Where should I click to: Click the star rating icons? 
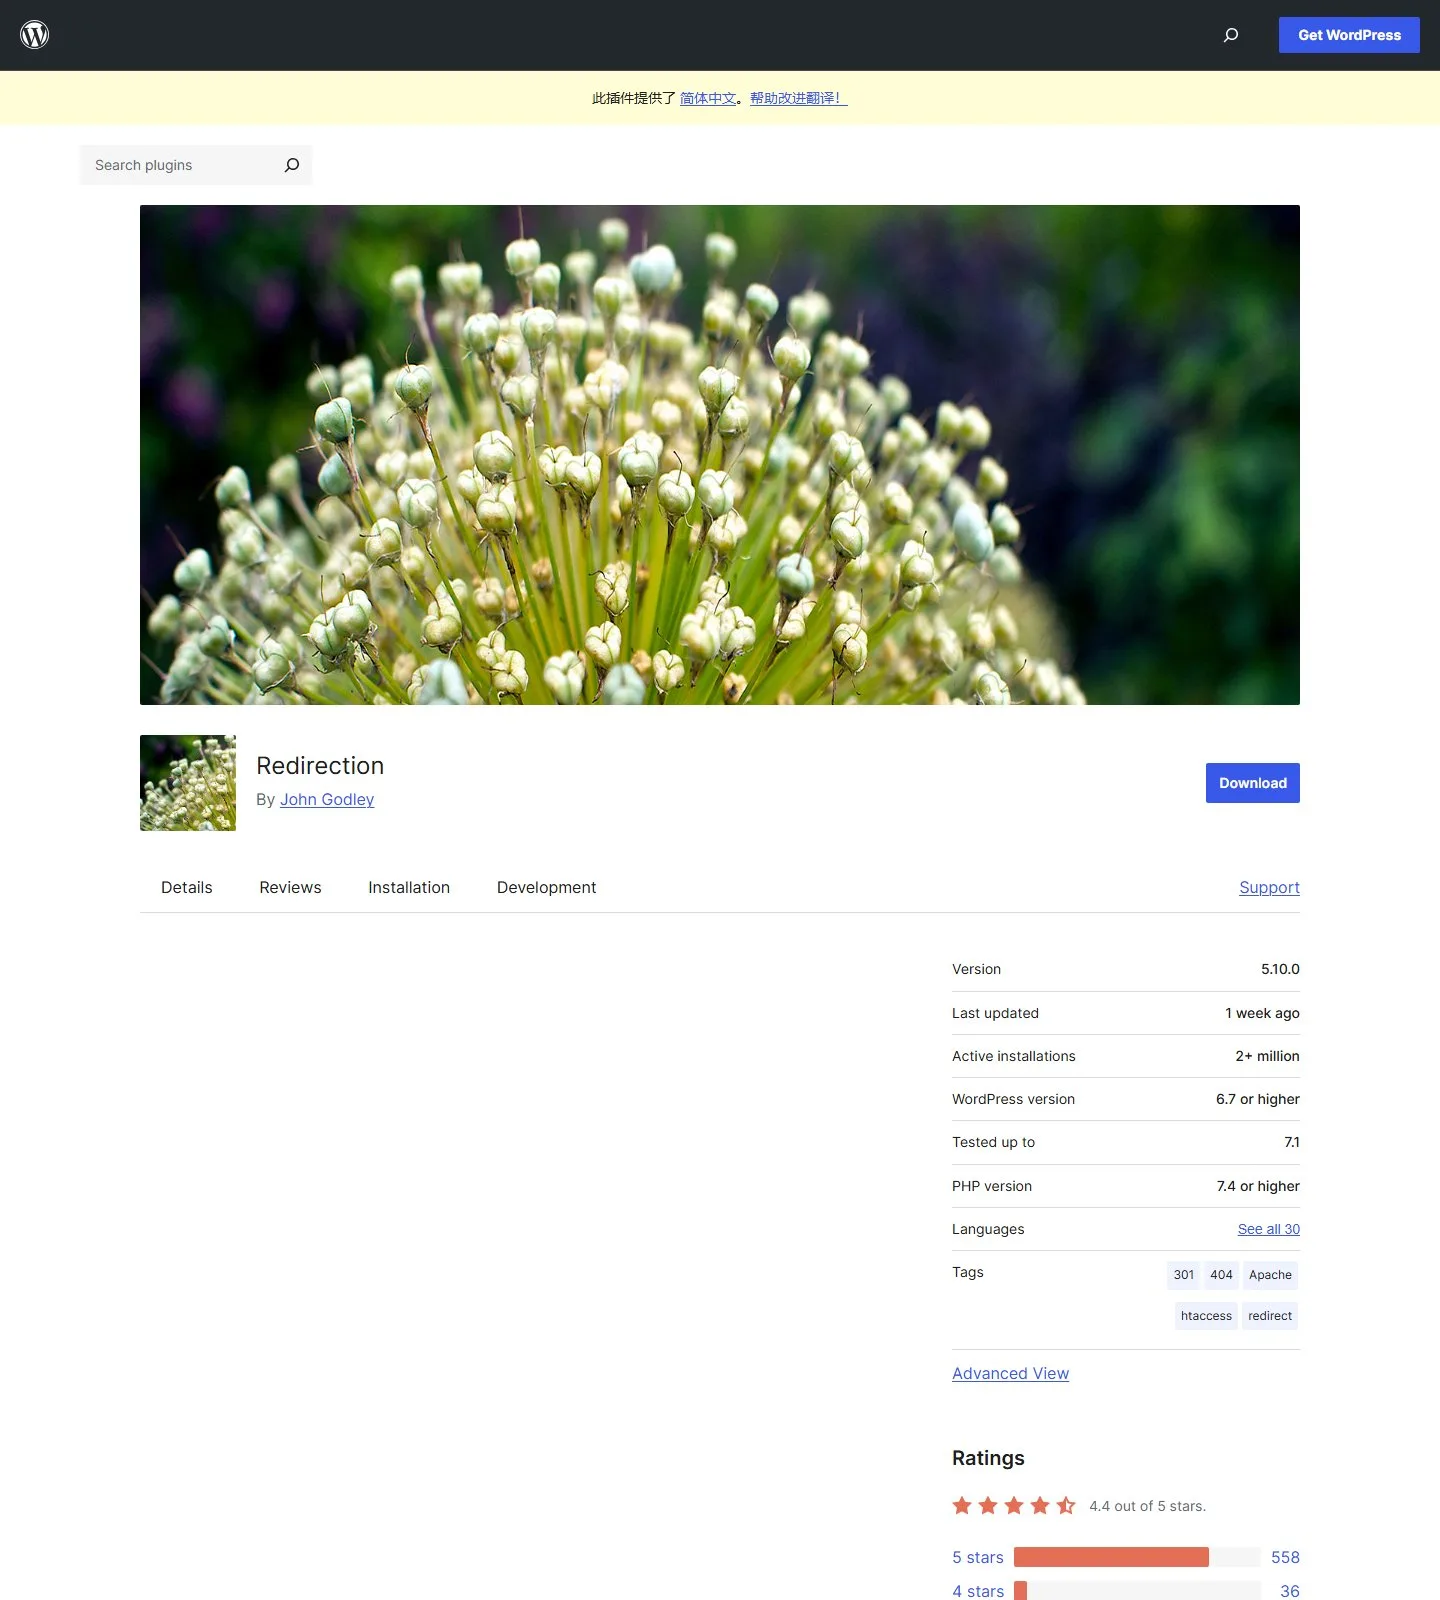[x=1014, y=1505]
